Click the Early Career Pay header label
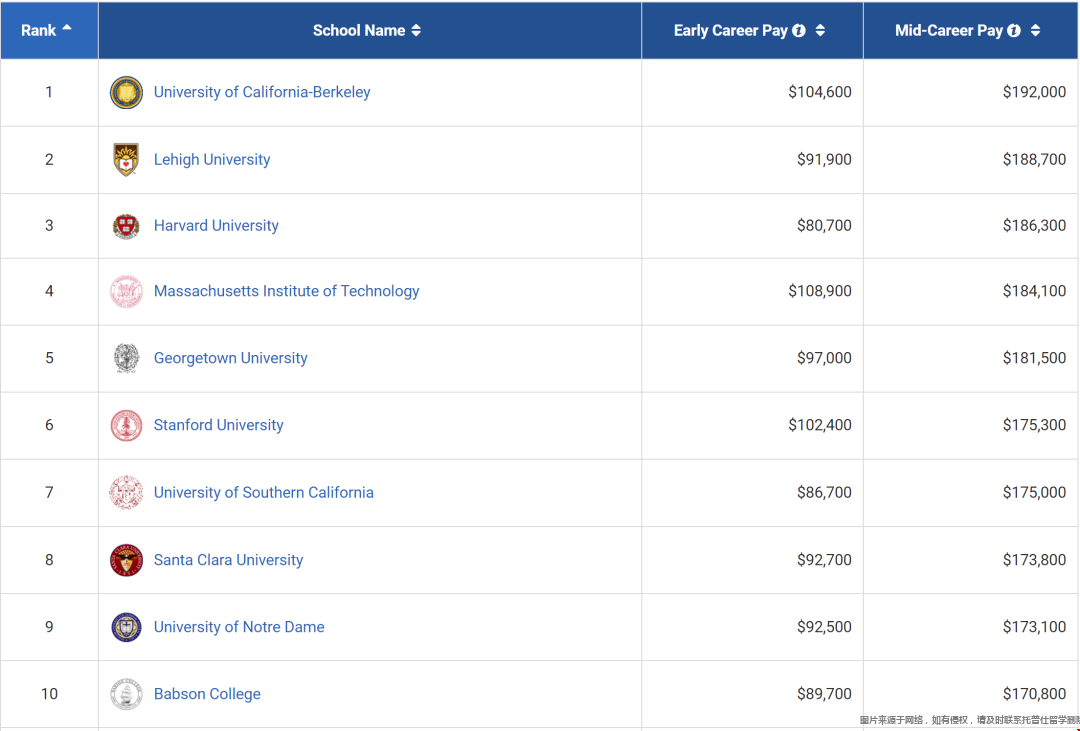The width and height of the screenshot is (1080, 731). tap(730, 30)
